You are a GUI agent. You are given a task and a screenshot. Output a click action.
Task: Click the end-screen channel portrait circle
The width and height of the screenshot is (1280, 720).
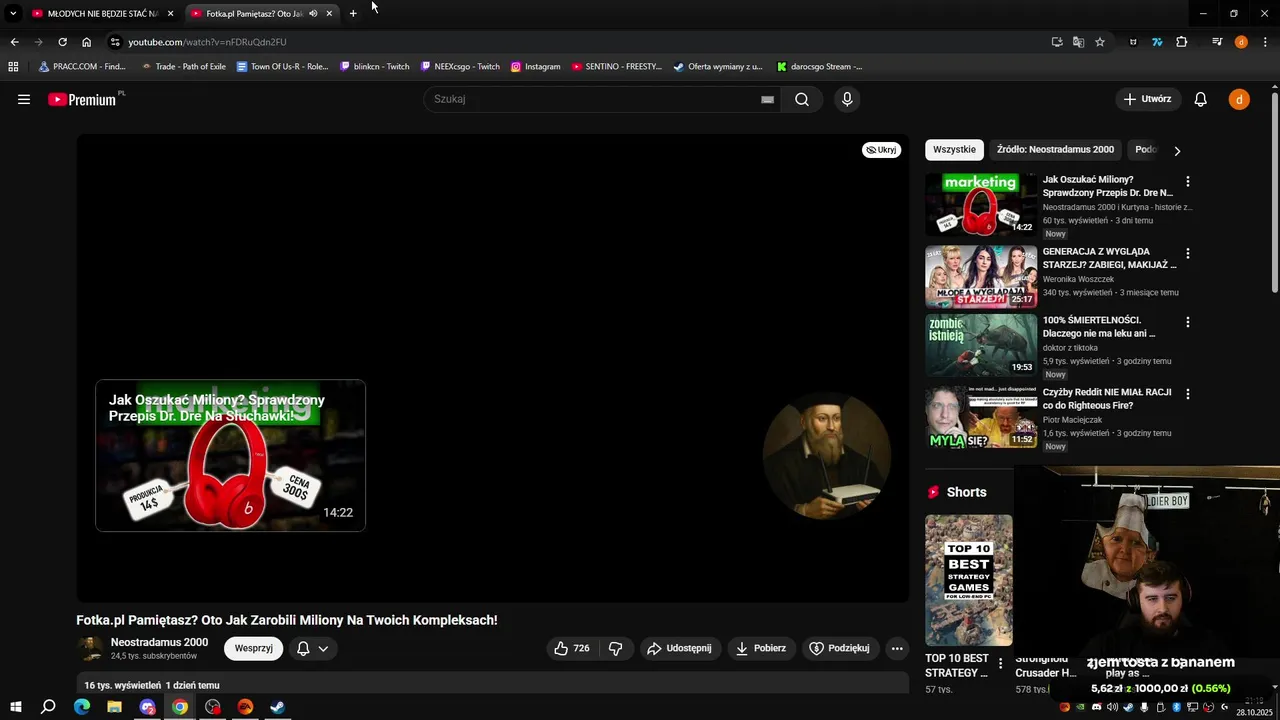(x=826, y=456)
